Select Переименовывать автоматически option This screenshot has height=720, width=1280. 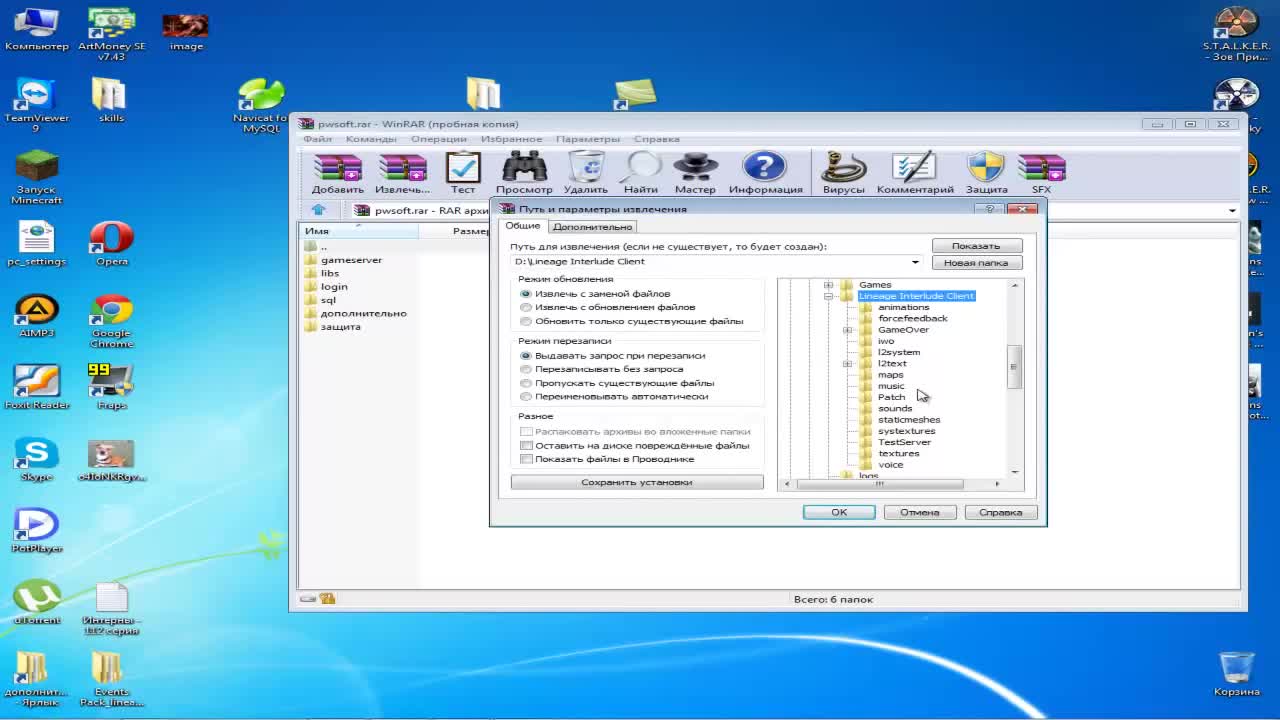[x=614, y=396]
